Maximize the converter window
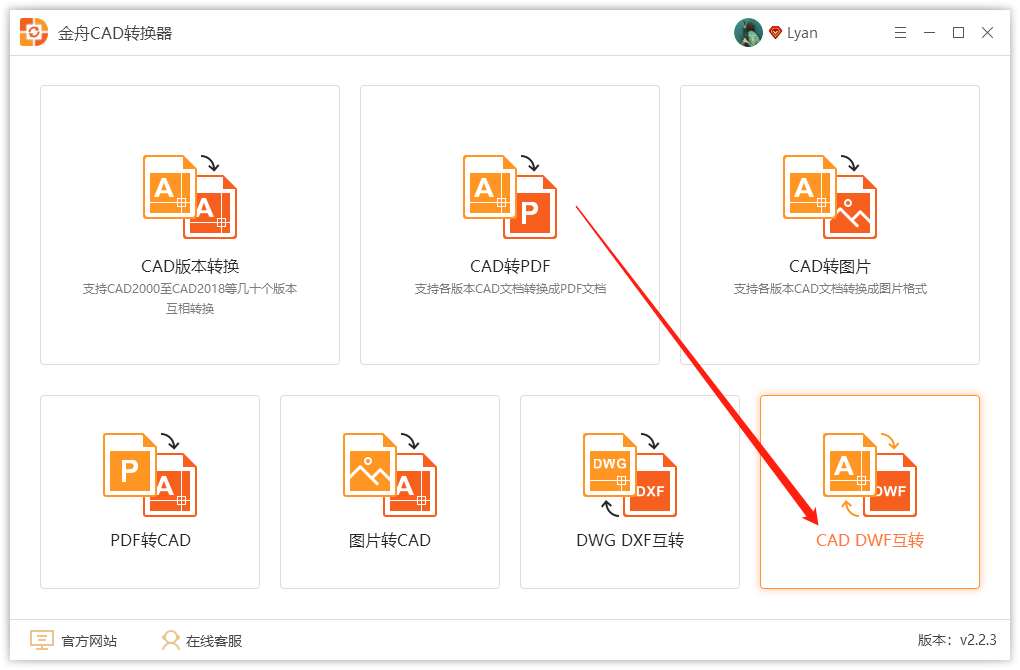1020x670 pixels. coord(958,33)
